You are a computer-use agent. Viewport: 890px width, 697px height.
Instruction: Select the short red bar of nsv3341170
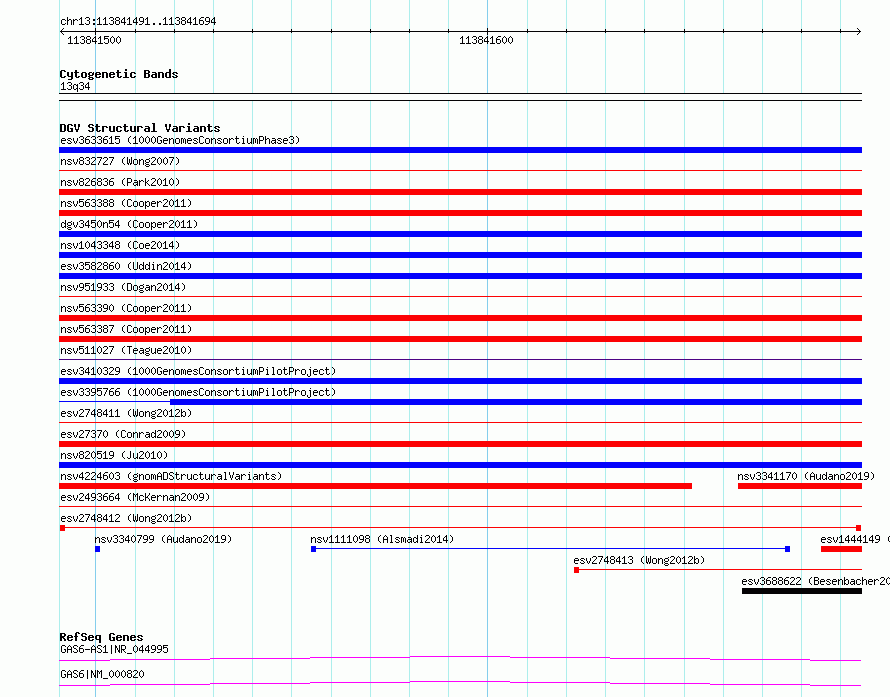pos(800,486)
